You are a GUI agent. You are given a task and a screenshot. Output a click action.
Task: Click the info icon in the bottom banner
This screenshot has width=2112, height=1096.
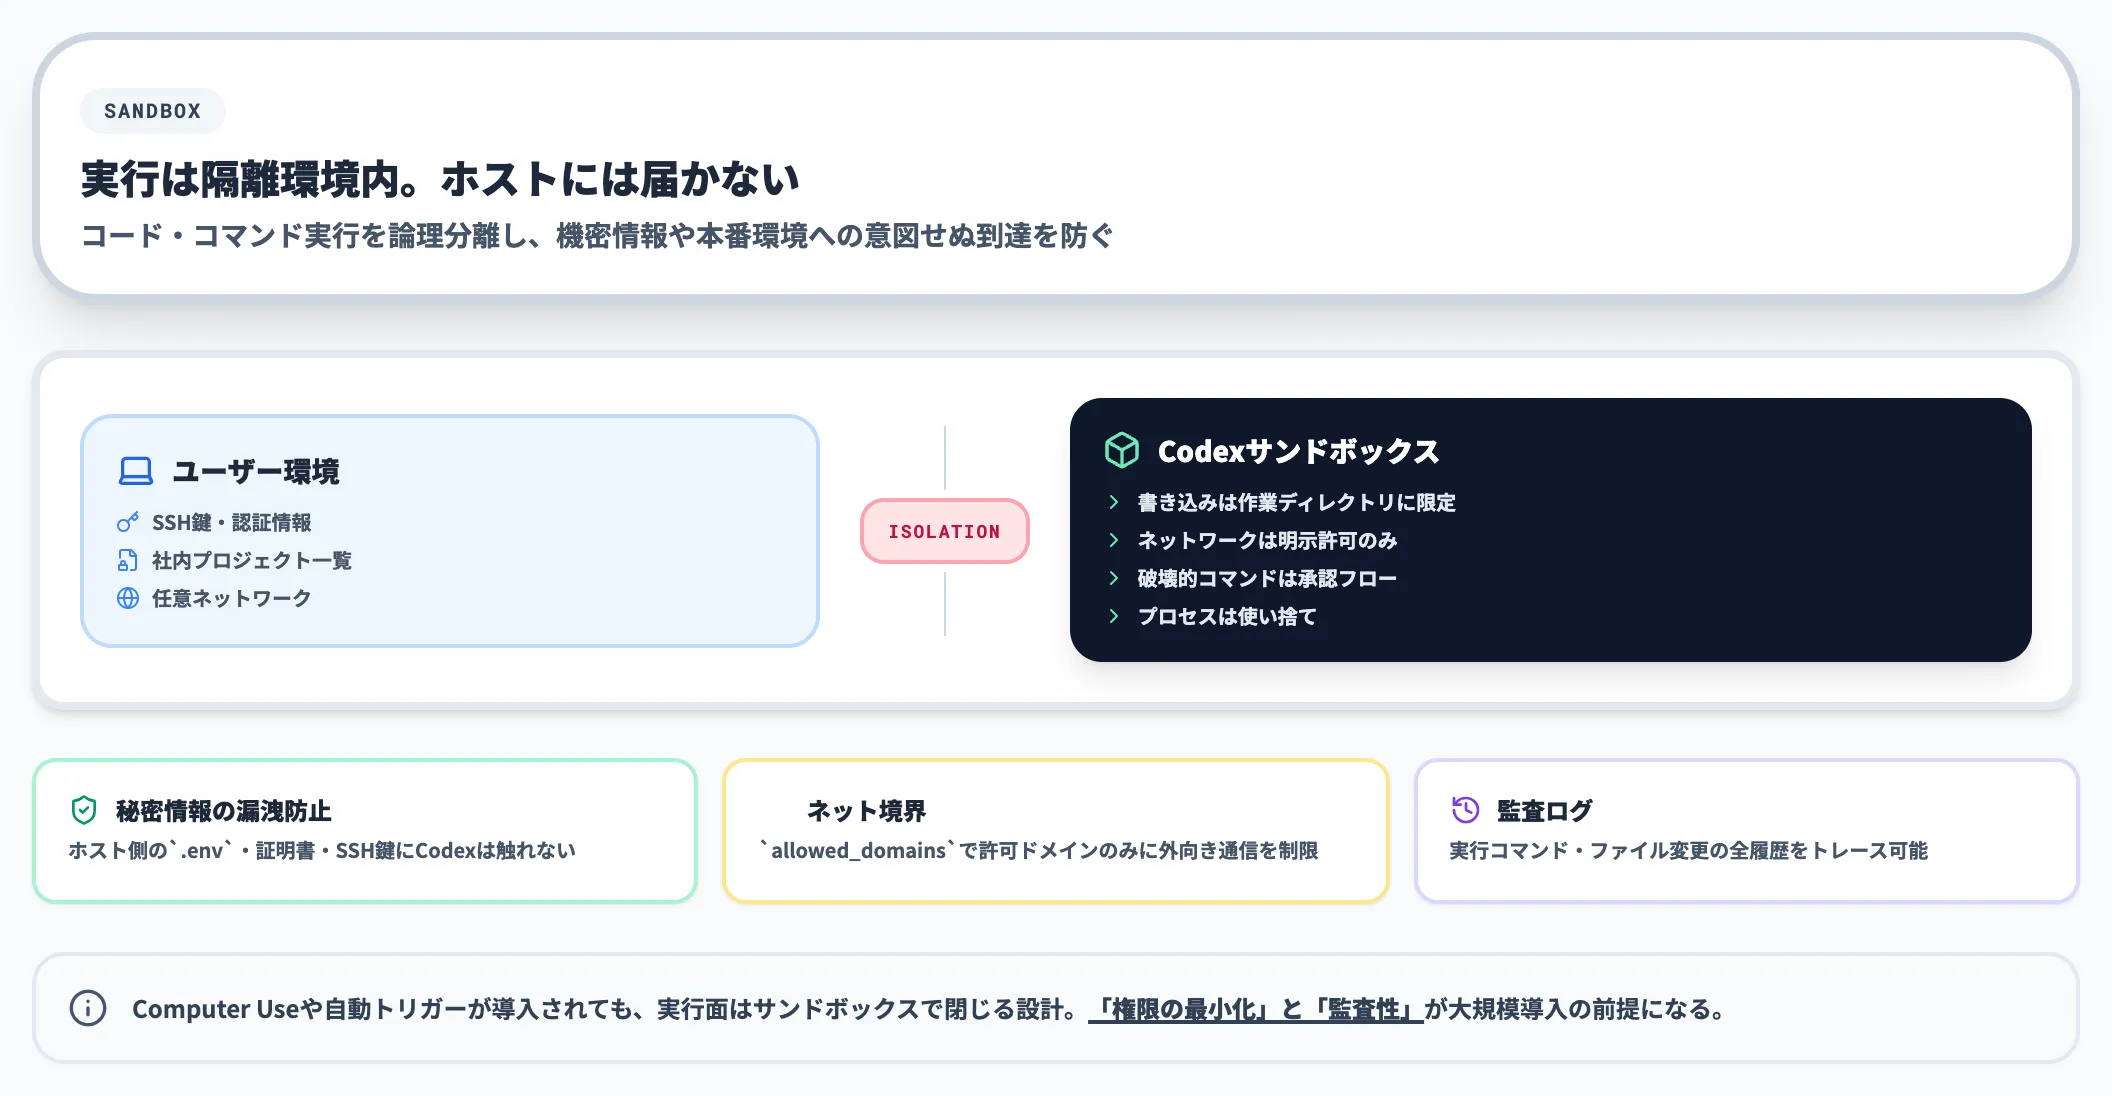(87, 1008)
